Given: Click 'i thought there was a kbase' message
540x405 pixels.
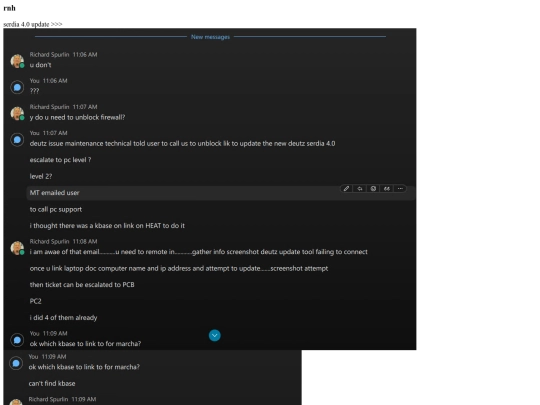Looking at the screenshot, I should (107, 226).
